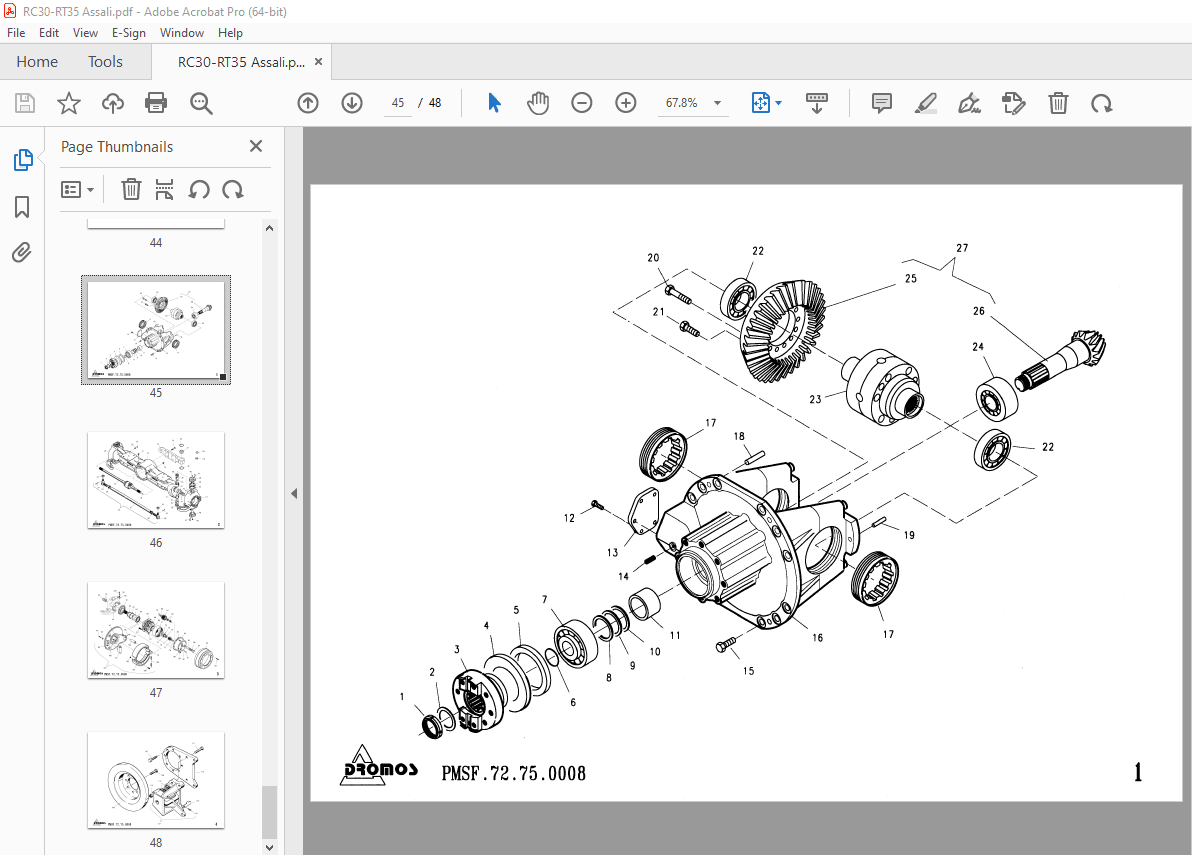The width and height of the screenshot is (1192, 855).
Task: Toggle the Page Thumbnails sidebar icon
Action: point(22,160)
